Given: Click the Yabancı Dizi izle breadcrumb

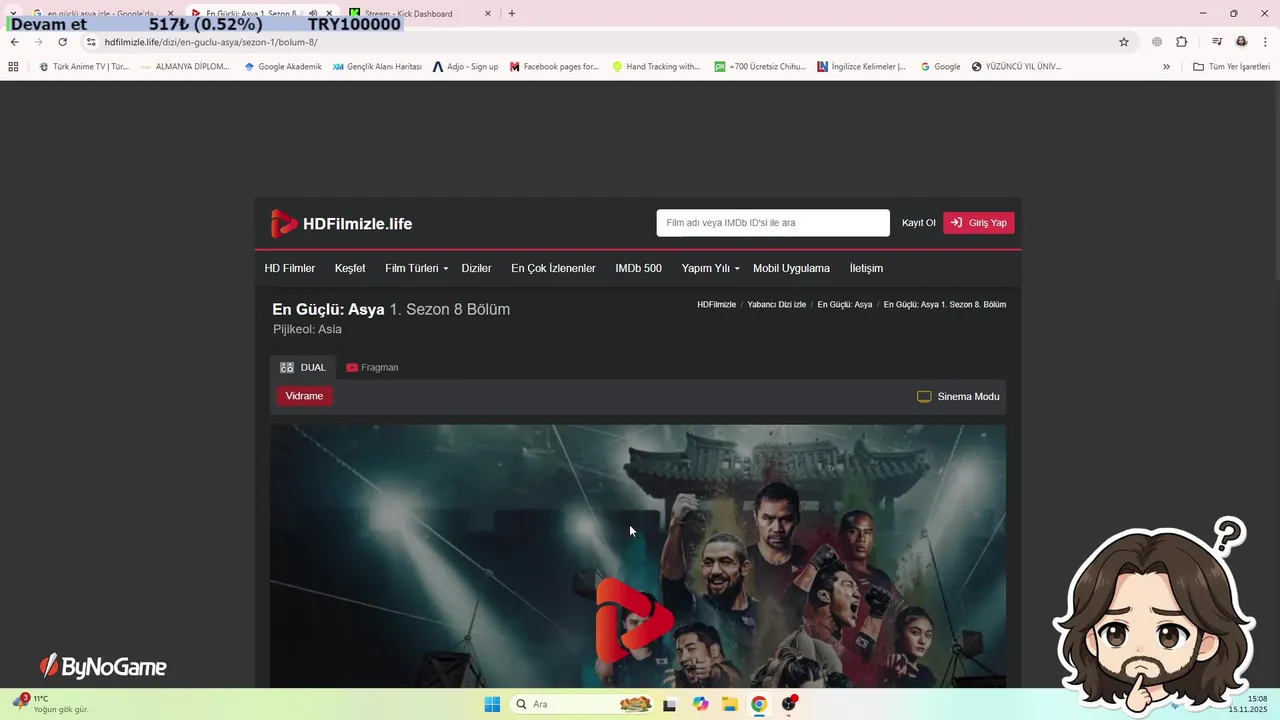Looking at the screenshot, I should pyautogui.click(x=777, y=304).
